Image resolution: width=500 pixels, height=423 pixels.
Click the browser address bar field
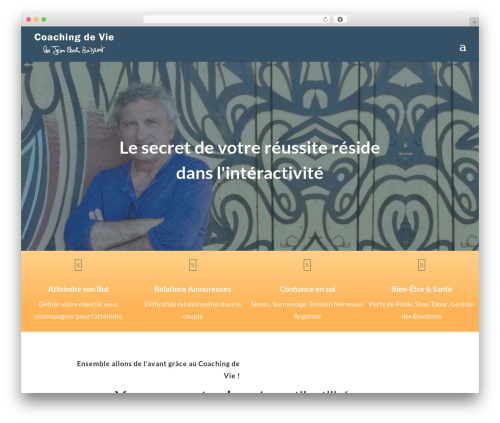[237, 20]
